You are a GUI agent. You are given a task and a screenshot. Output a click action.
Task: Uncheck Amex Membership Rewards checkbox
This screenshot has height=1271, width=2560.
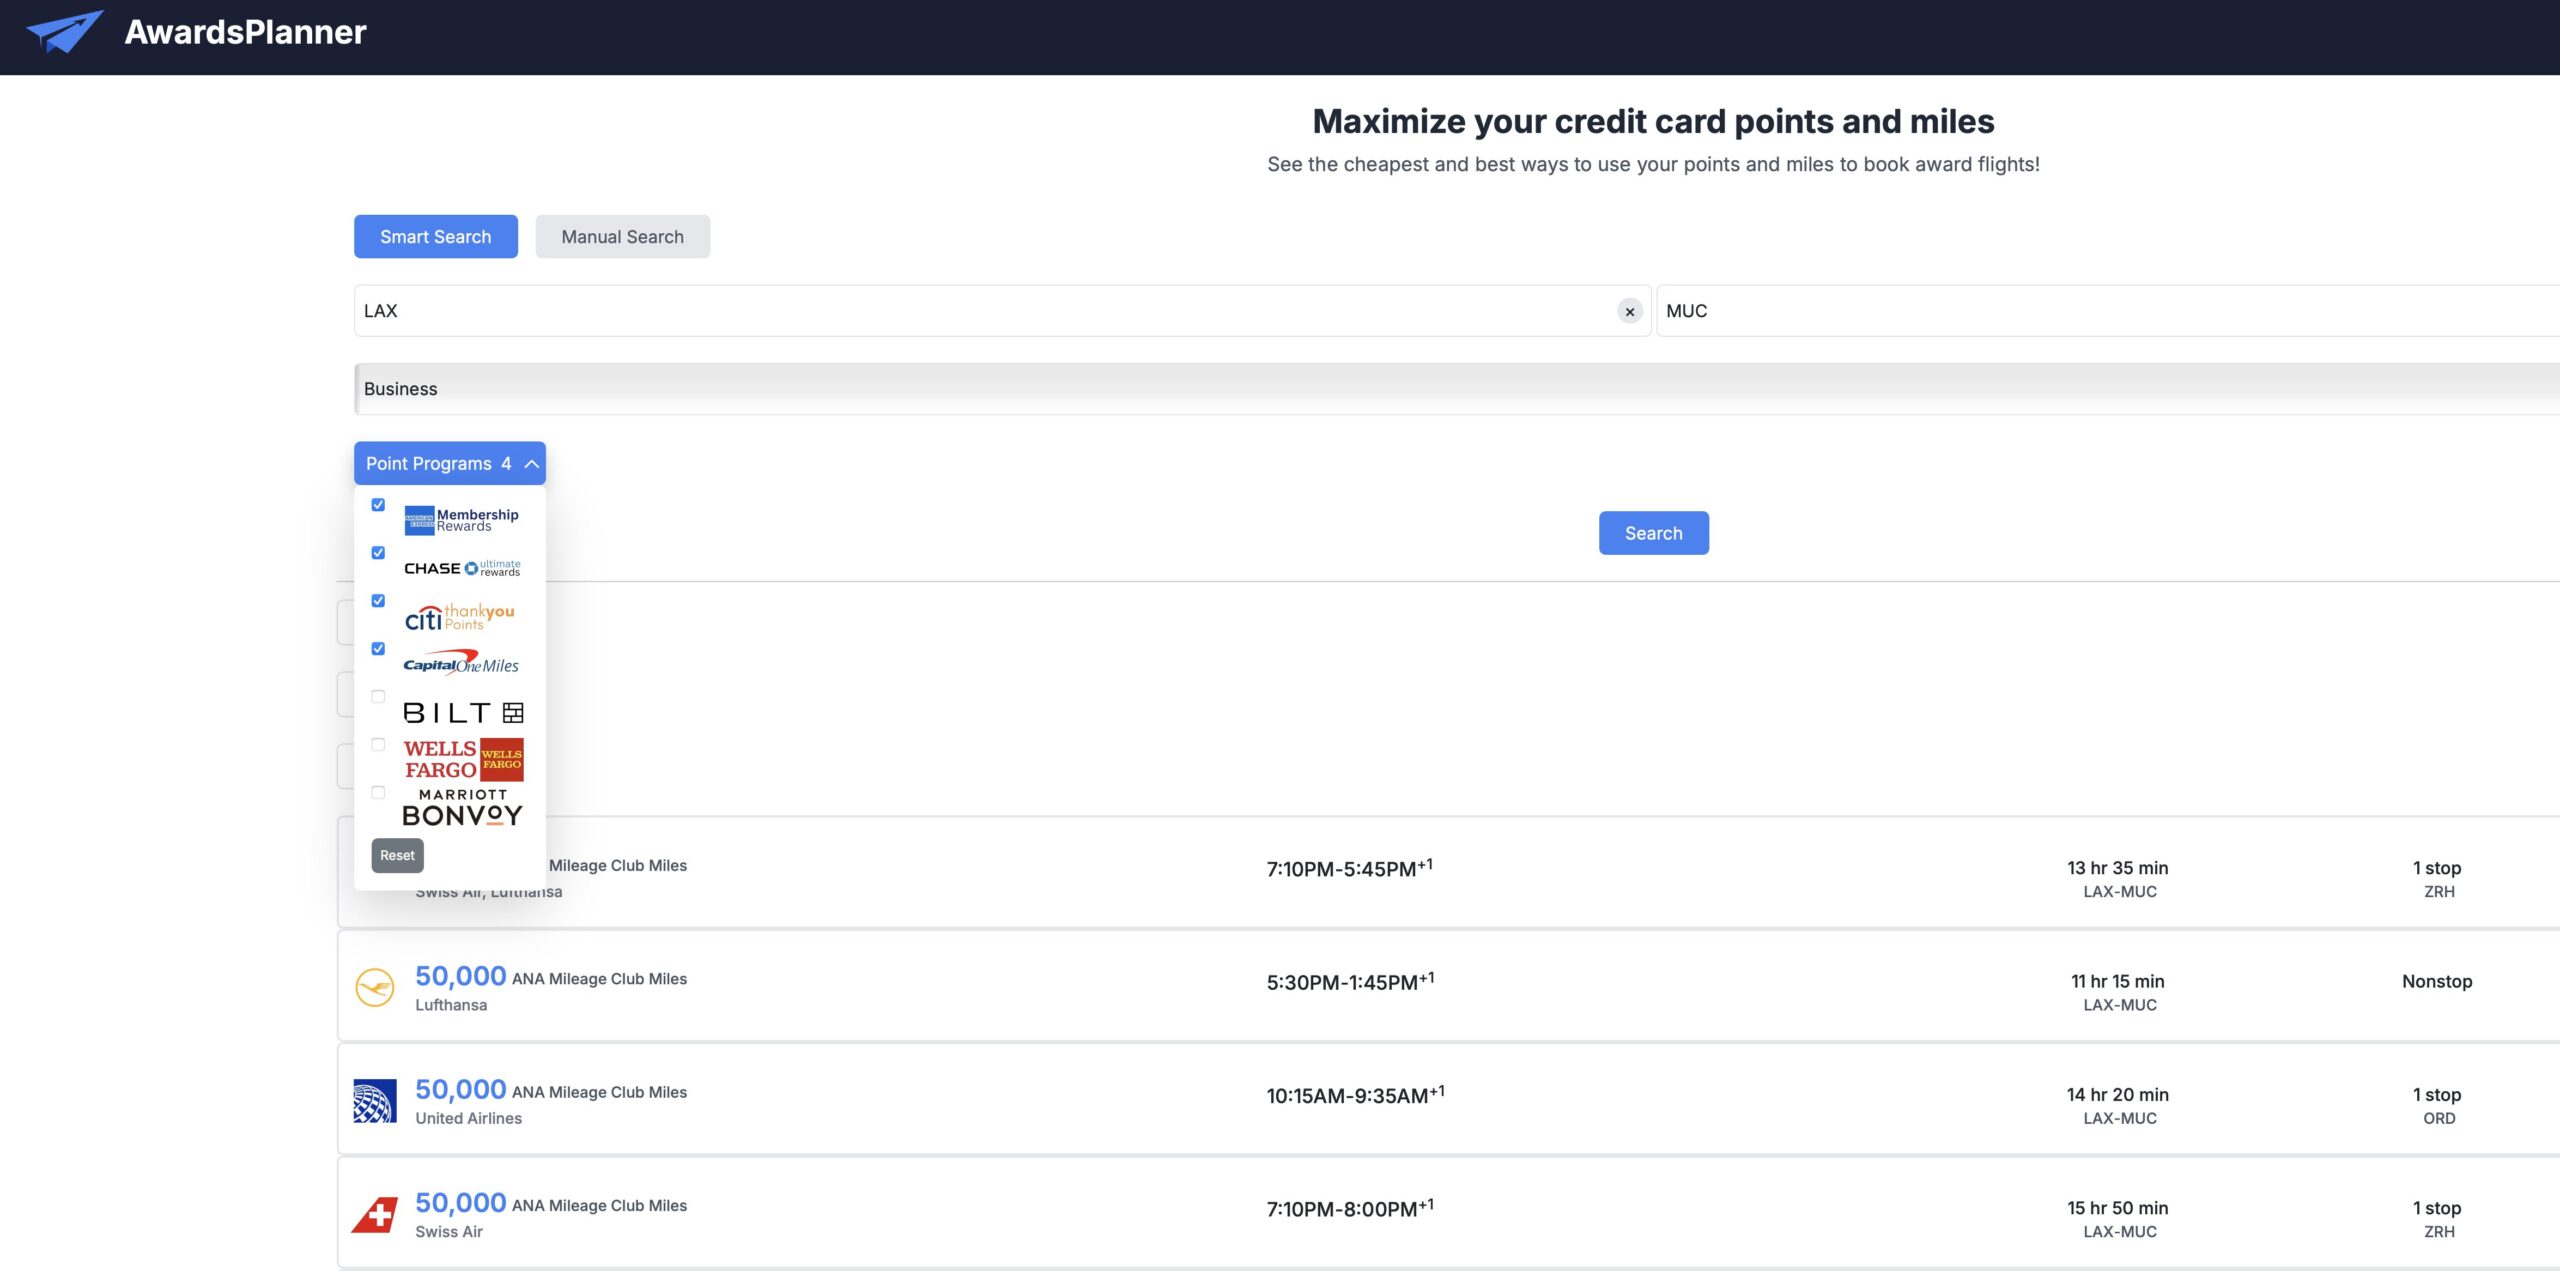pyautogui.click(x=378, y=505)
